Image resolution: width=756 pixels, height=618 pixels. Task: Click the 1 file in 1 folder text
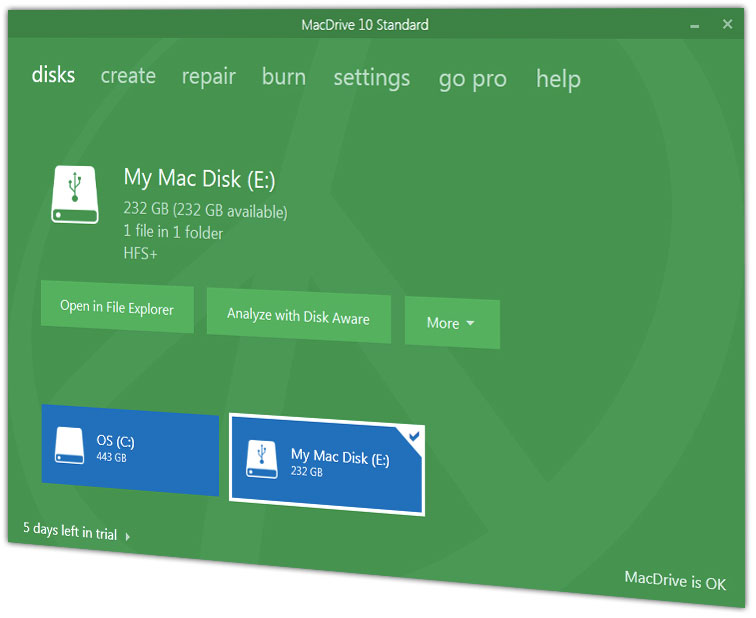(173, 232)
